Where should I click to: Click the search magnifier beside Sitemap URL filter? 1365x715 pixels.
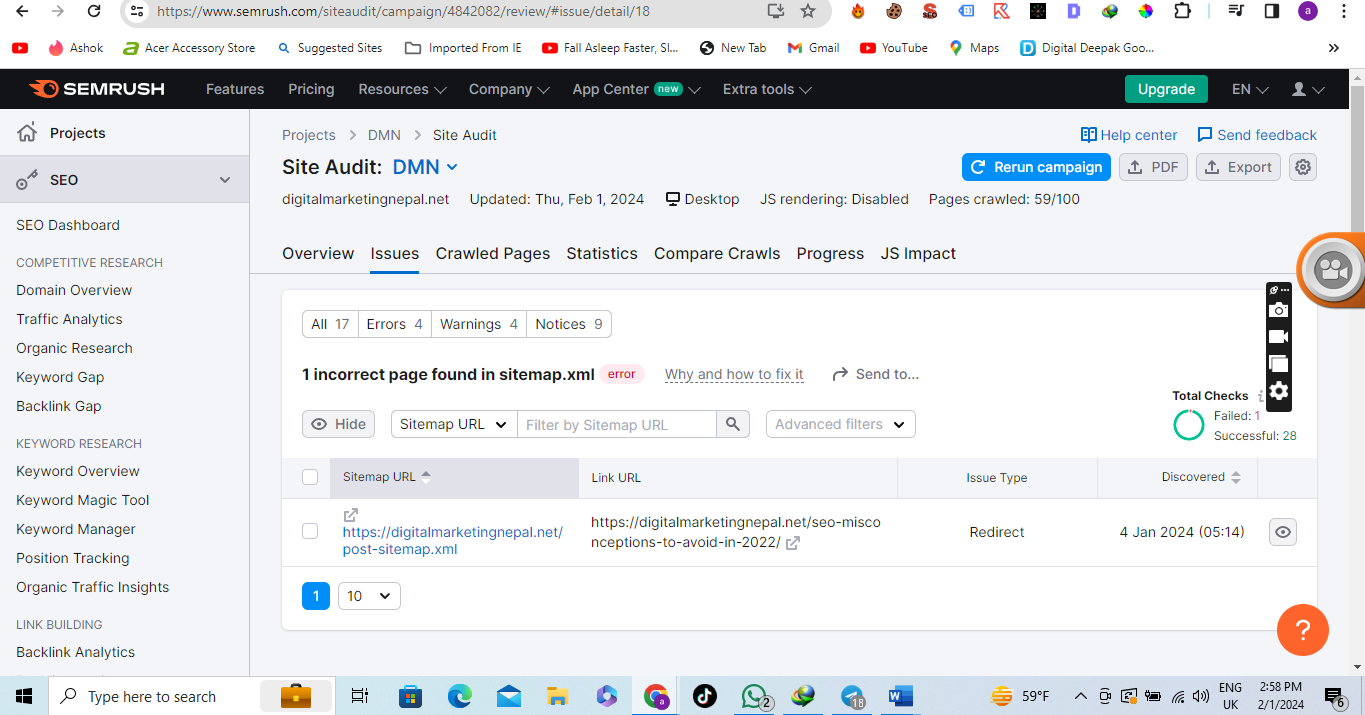tap(733, 424)
